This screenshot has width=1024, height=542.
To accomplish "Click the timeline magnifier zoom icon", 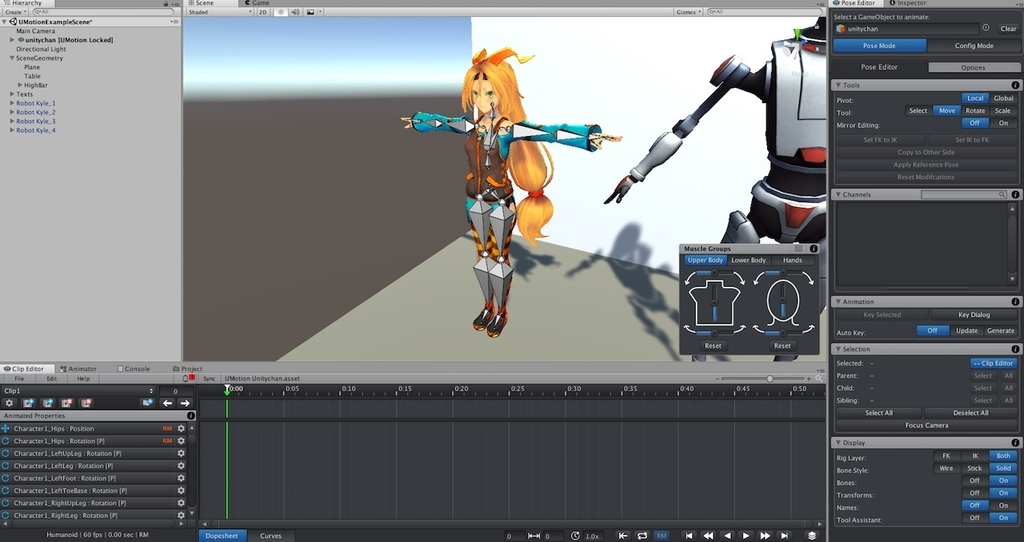I will tap(819, 379).
